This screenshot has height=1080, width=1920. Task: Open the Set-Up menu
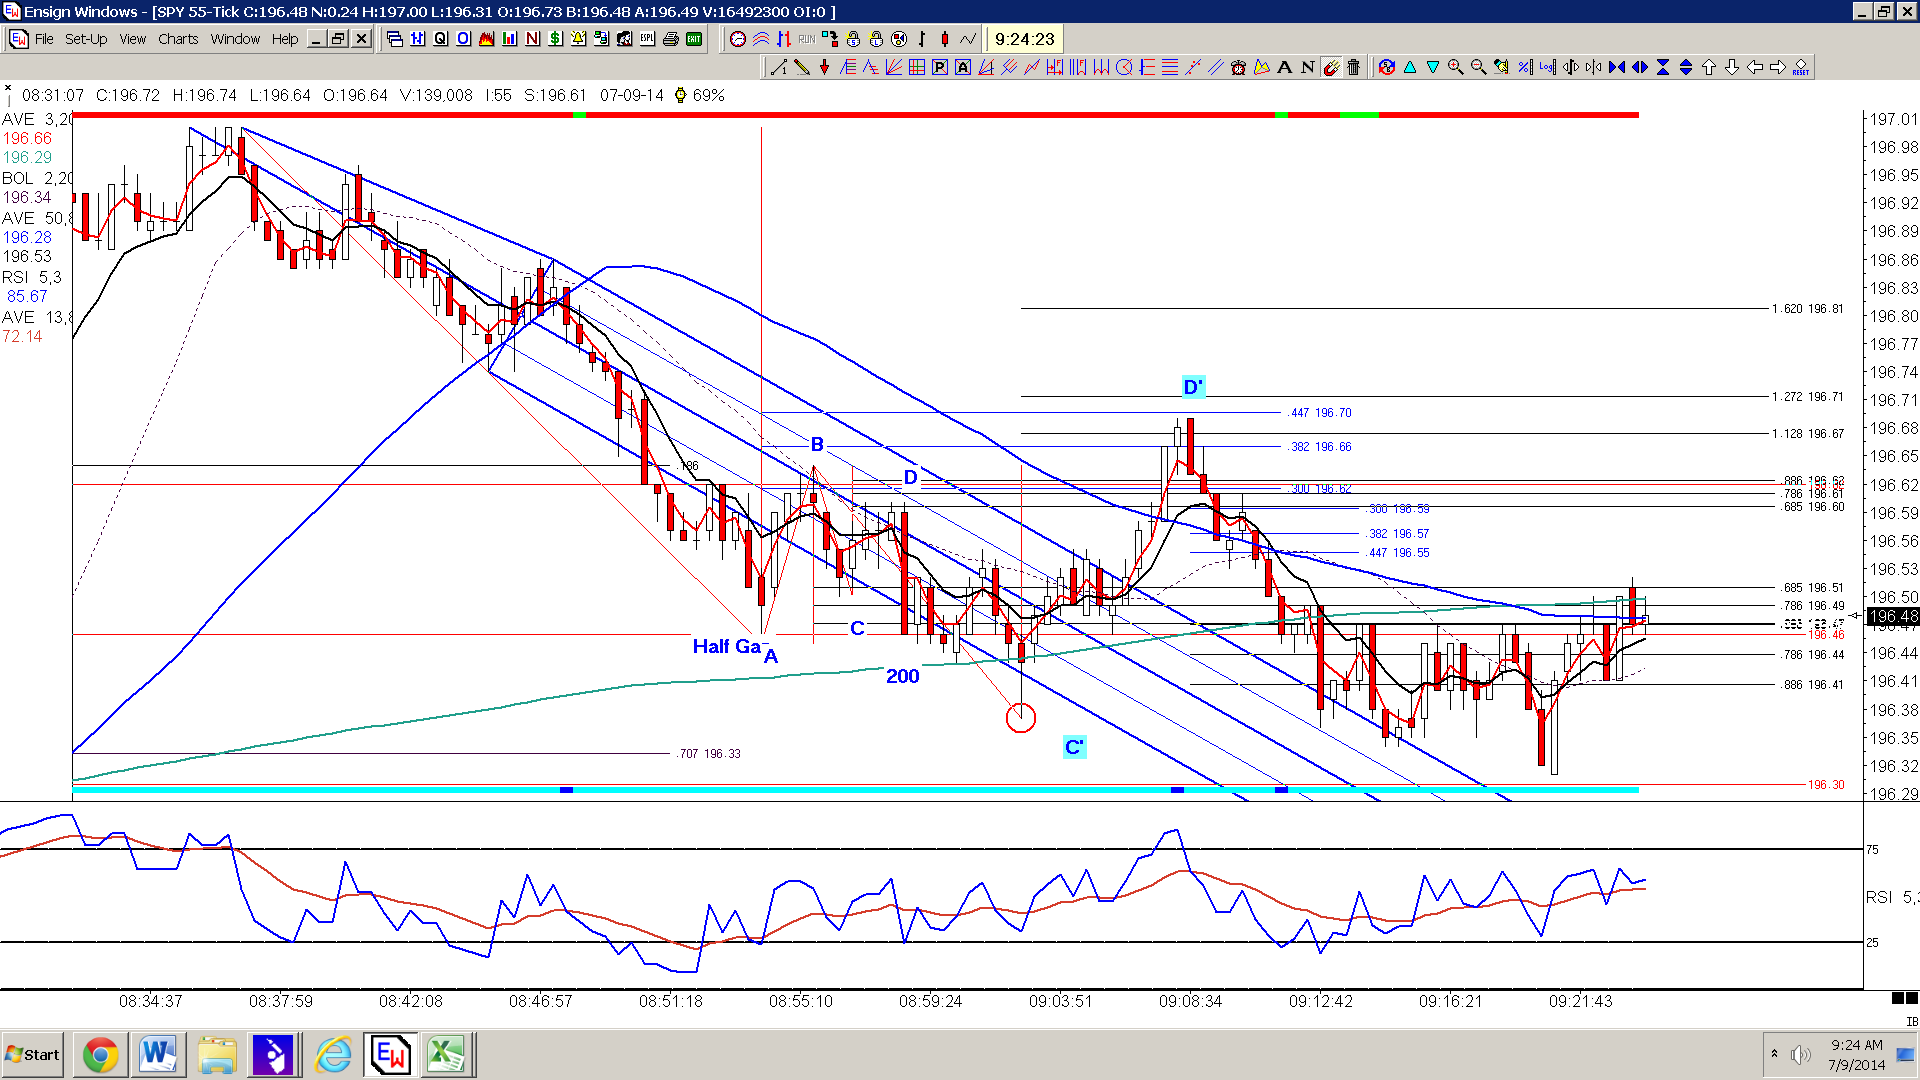(x=86, y=39)
